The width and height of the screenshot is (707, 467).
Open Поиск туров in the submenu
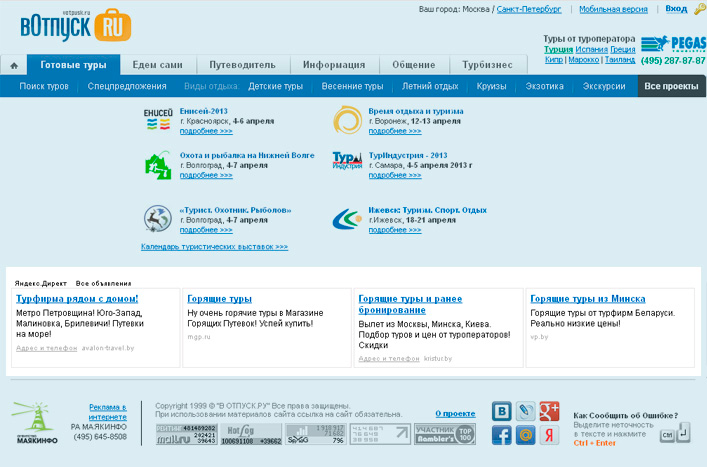coord(44,86)
